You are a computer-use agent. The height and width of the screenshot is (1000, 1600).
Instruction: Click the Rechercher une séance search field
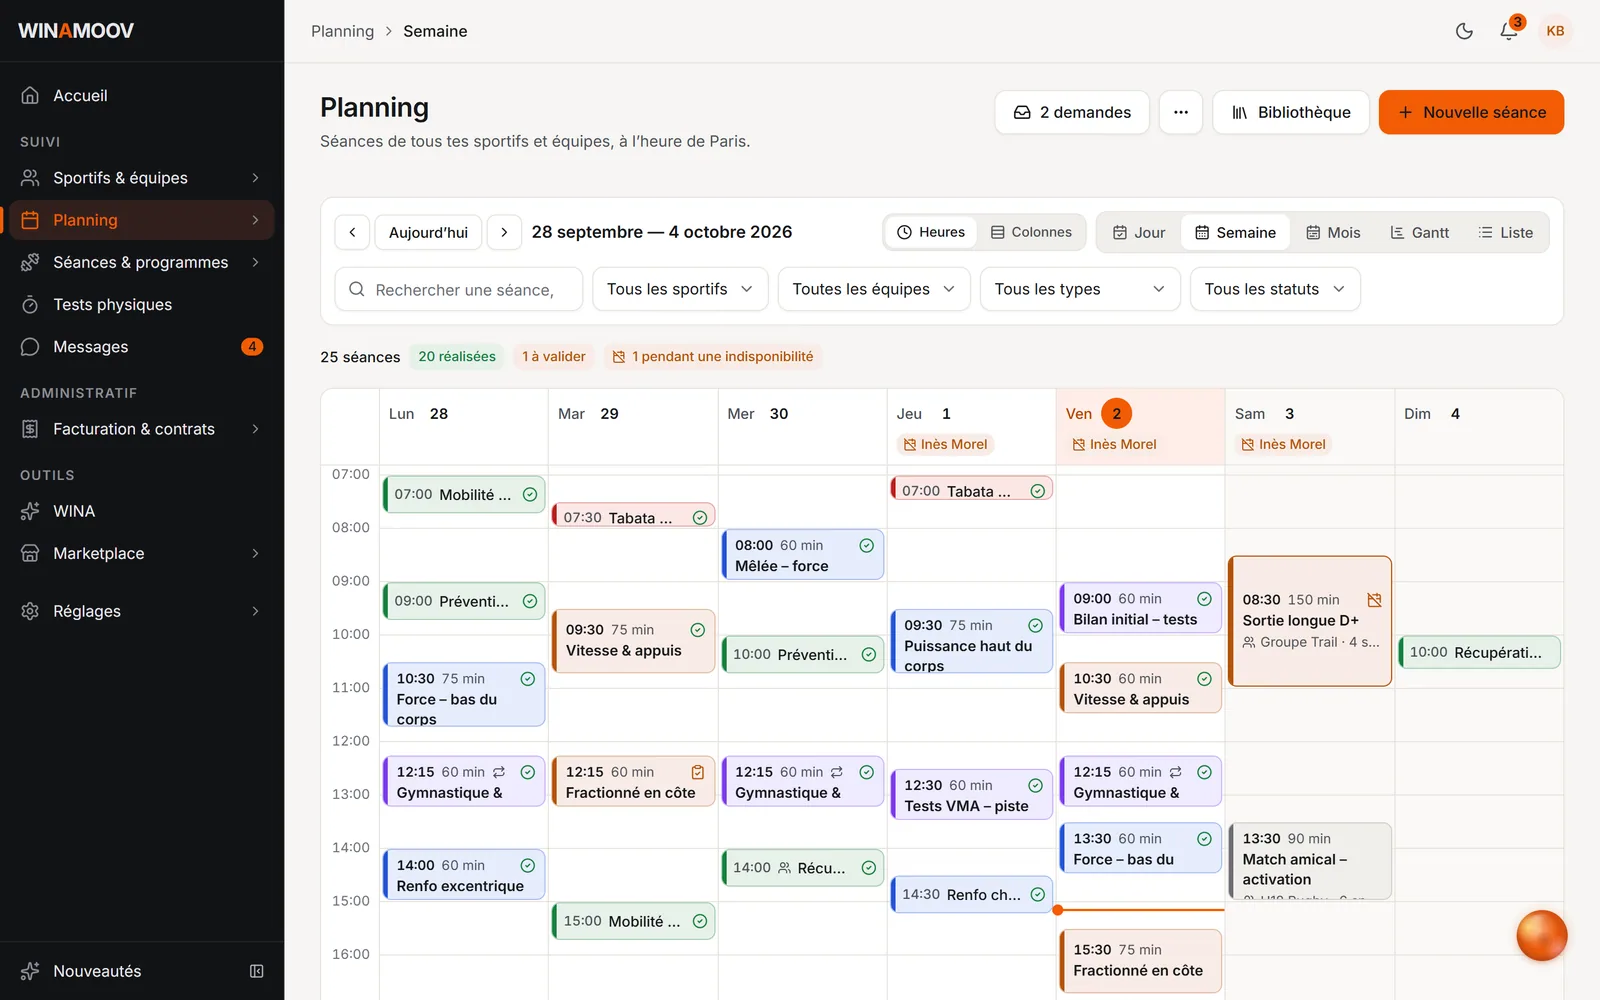pyautogui.click(x=459, y=289)
